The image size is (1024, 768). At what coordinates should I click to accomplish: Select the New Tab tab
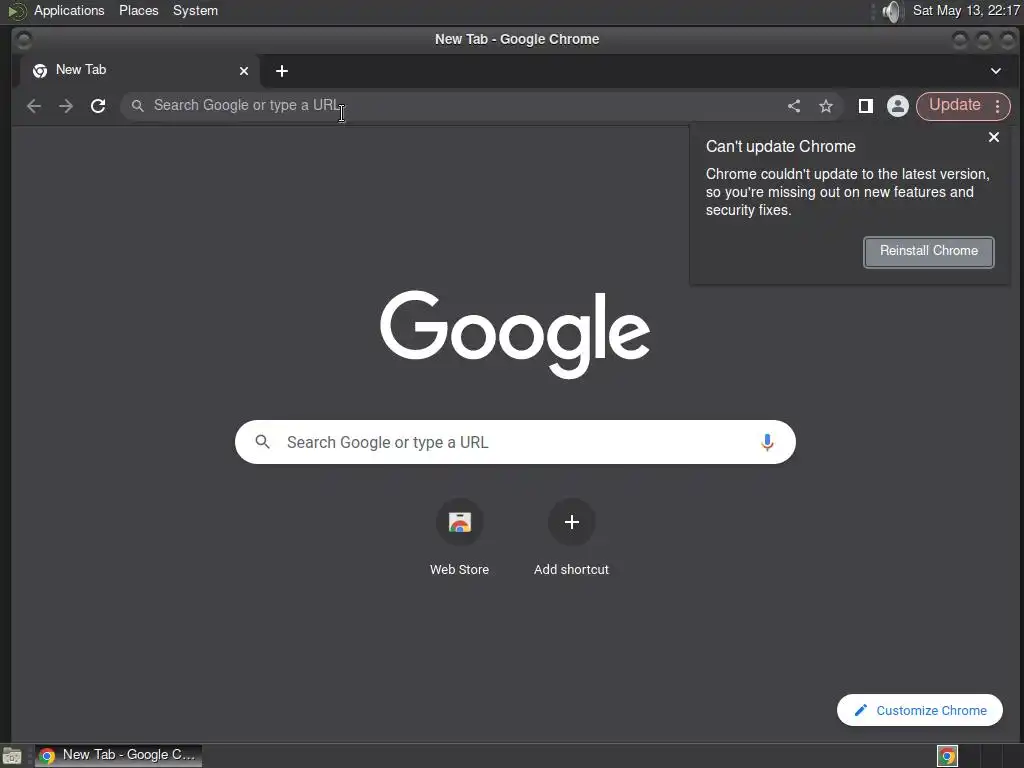pos(139,71)
